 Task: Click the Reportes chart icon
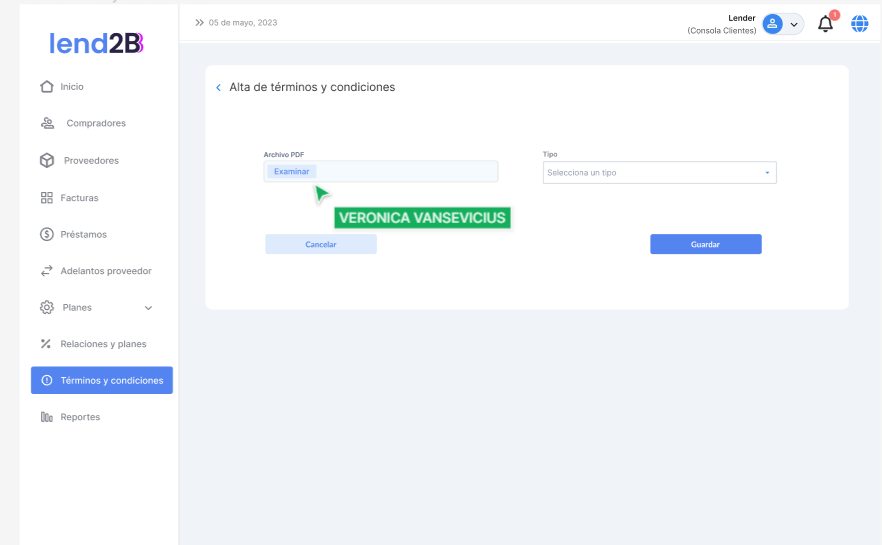pos(46,417)
